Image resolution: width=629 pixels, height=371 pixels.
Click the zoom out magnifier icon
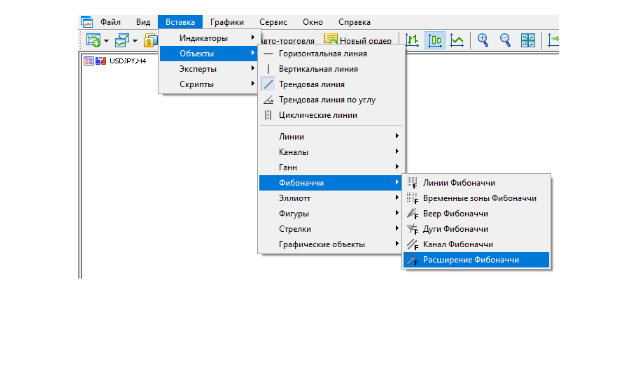click(505, 40)
